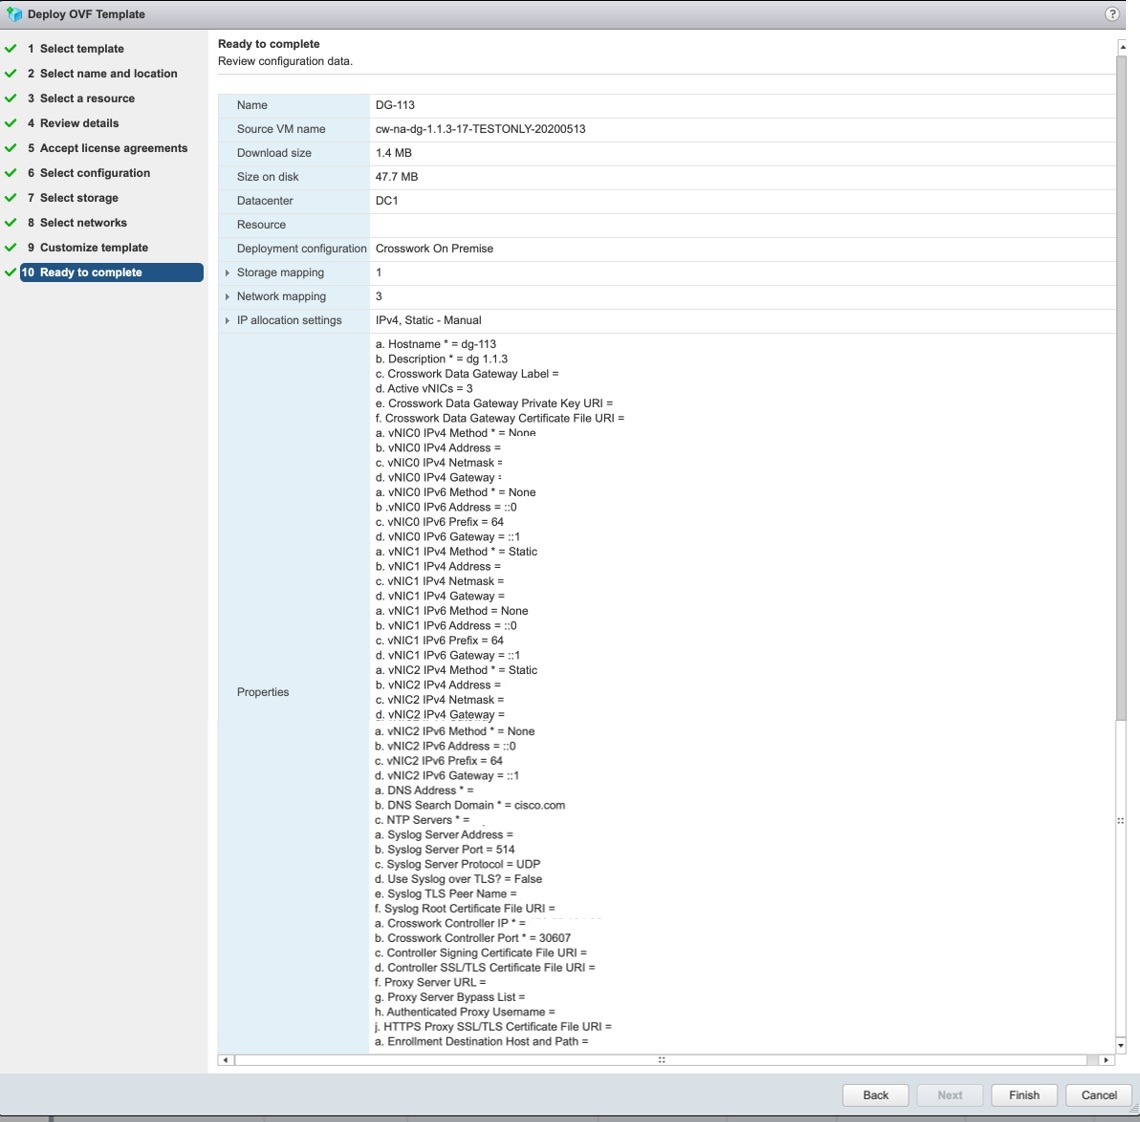Expand the Storage mapping row
Image resolution: width=1140 pixels, height=1122 pixels.
[x=228, y=273]
